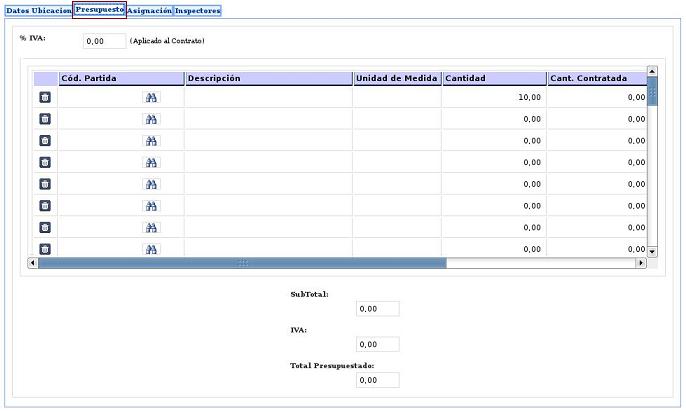The height and width of the screenshot is (412, 686).
Task: Focus the SubTotal field
Action: (377, 309)
